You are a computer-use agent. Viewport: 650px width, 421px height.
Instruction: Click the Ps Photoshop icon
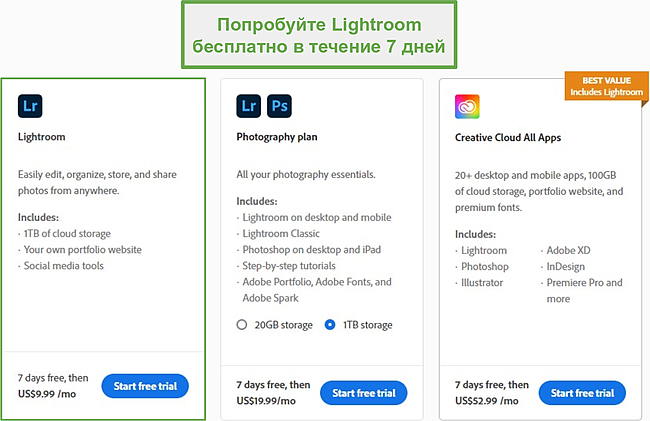pyautogui.click(x=279, y=106)
